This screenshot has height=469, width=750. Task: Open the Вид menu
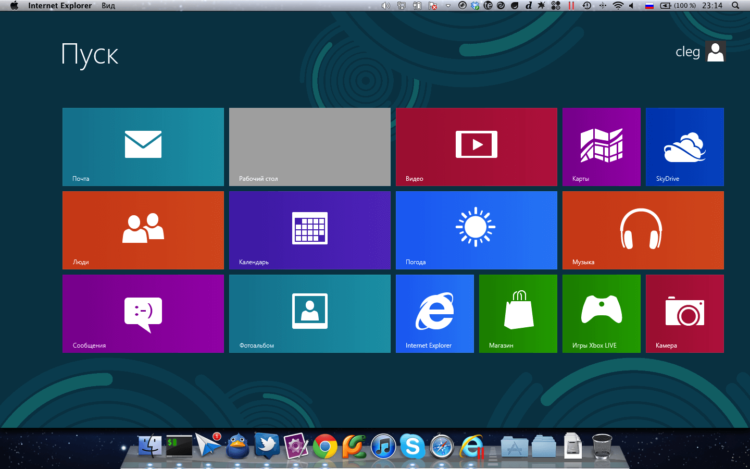tap(108, 6)
